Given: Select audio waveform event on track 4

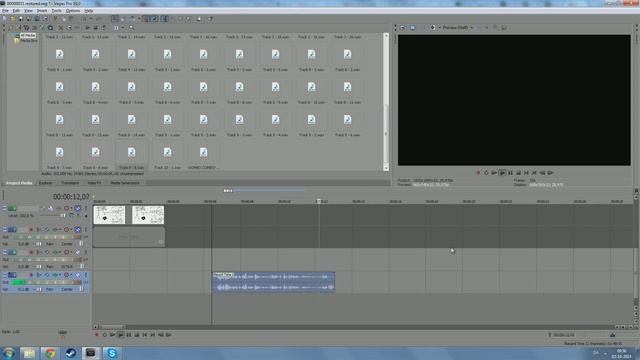Looking at the screenshot, I should click(x=273, y=282).
